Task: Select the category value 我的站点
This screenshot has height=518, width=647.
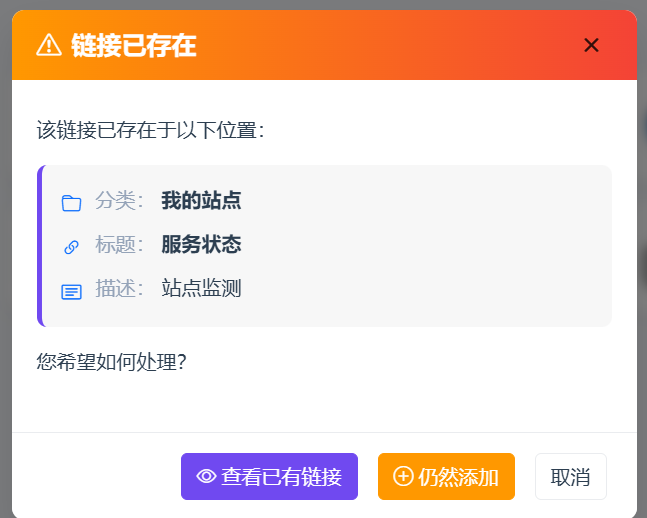Action: (x=201, y=201)
